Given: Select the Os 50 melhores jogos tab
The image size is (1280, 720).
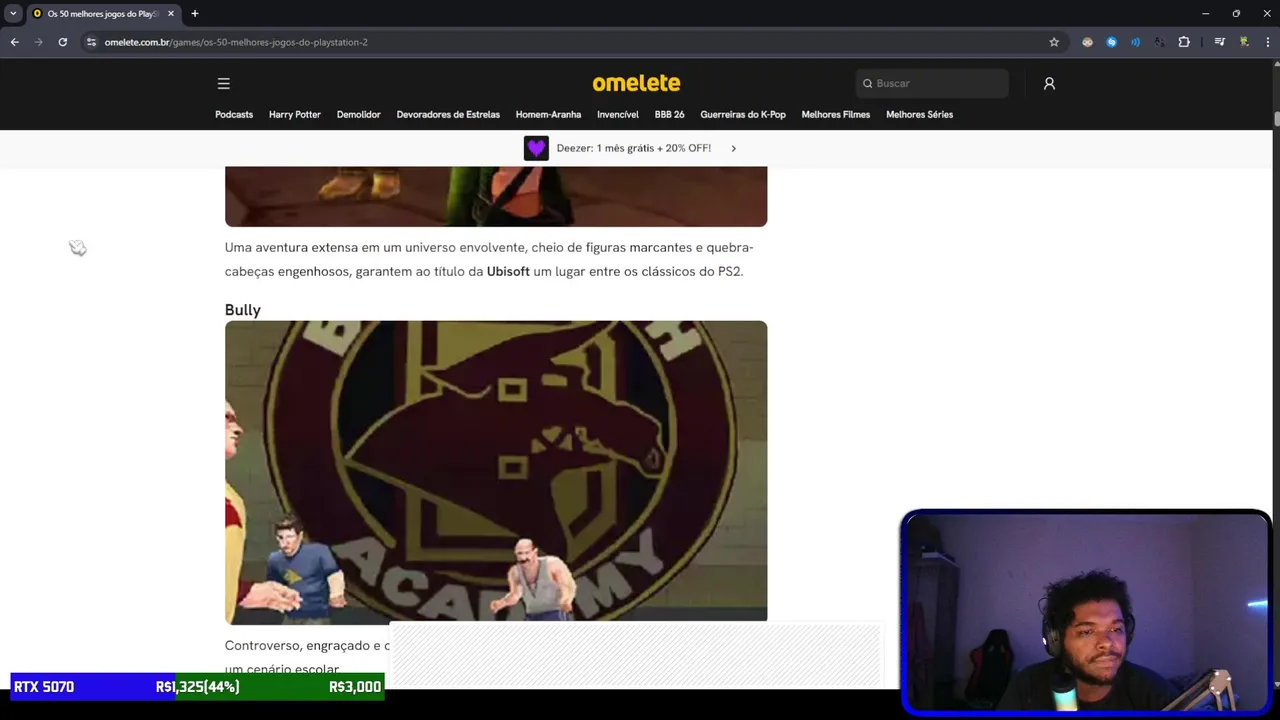Looking at the screenshot, I should tap(103, 13).
